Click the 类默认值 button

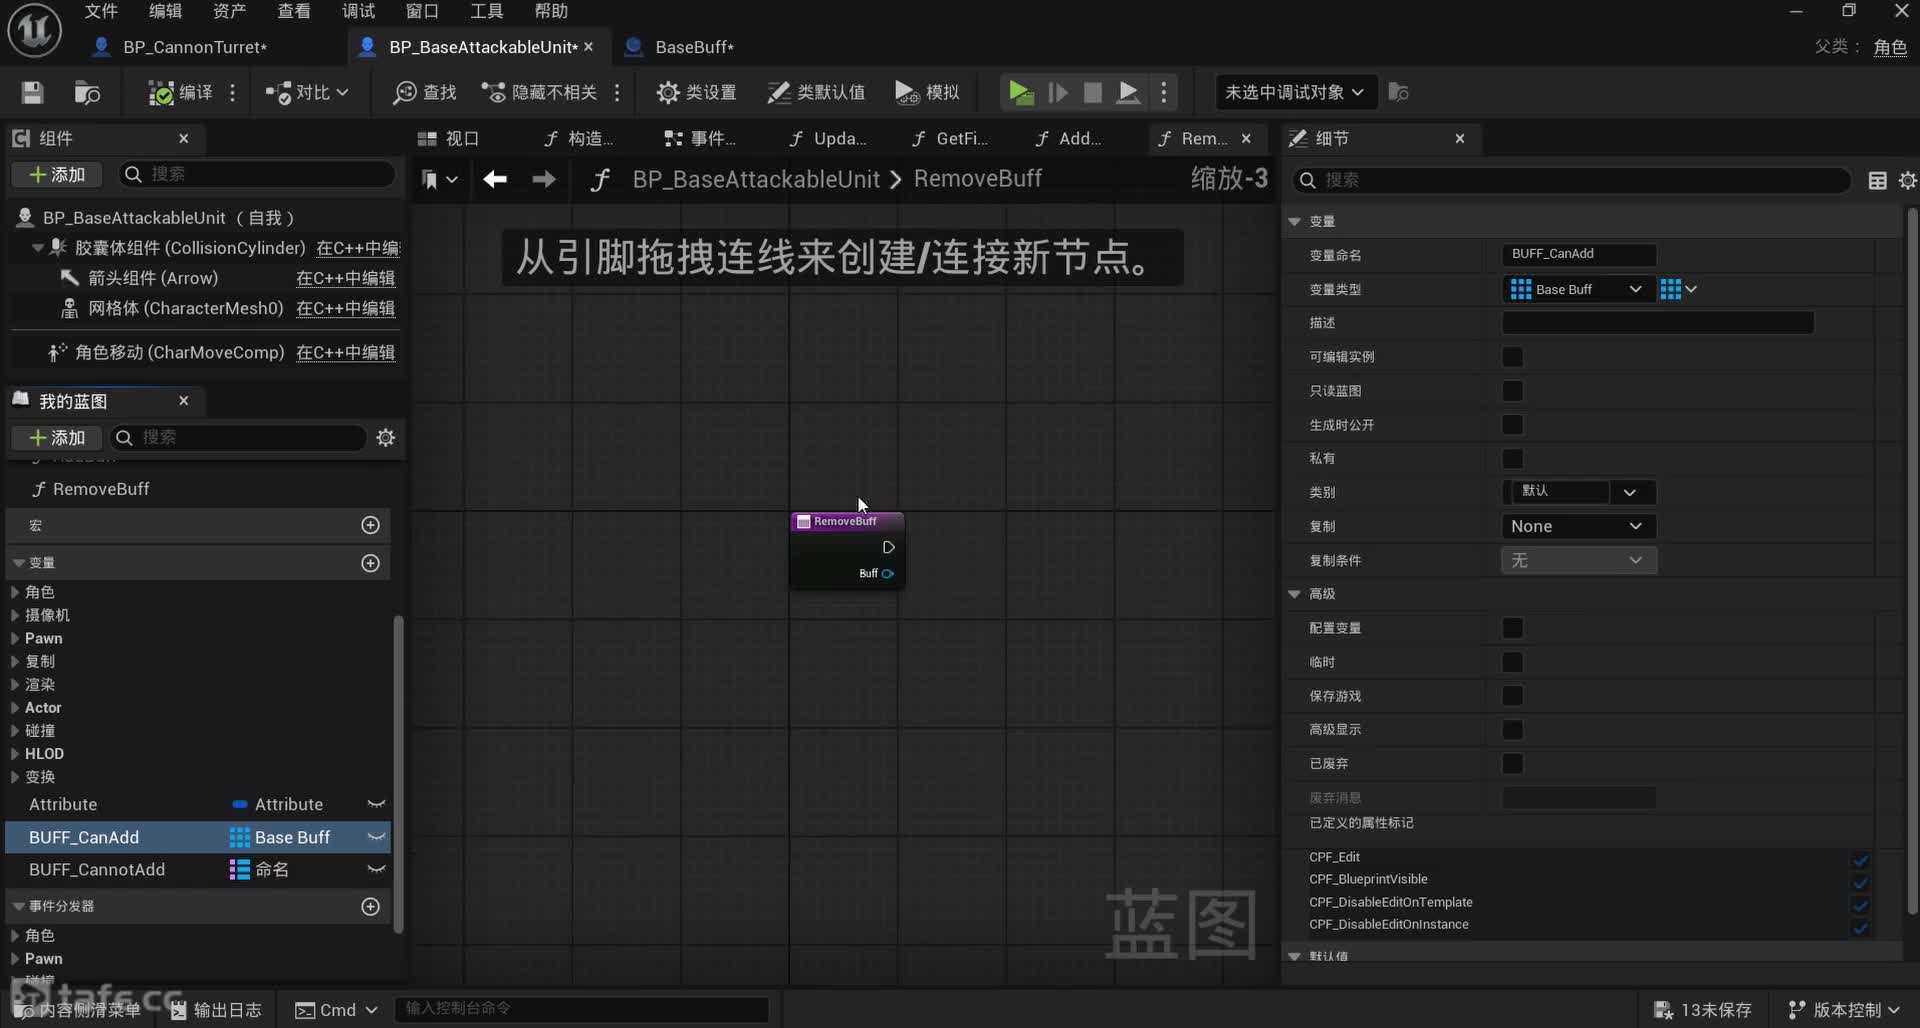click(x=816, y=93)
